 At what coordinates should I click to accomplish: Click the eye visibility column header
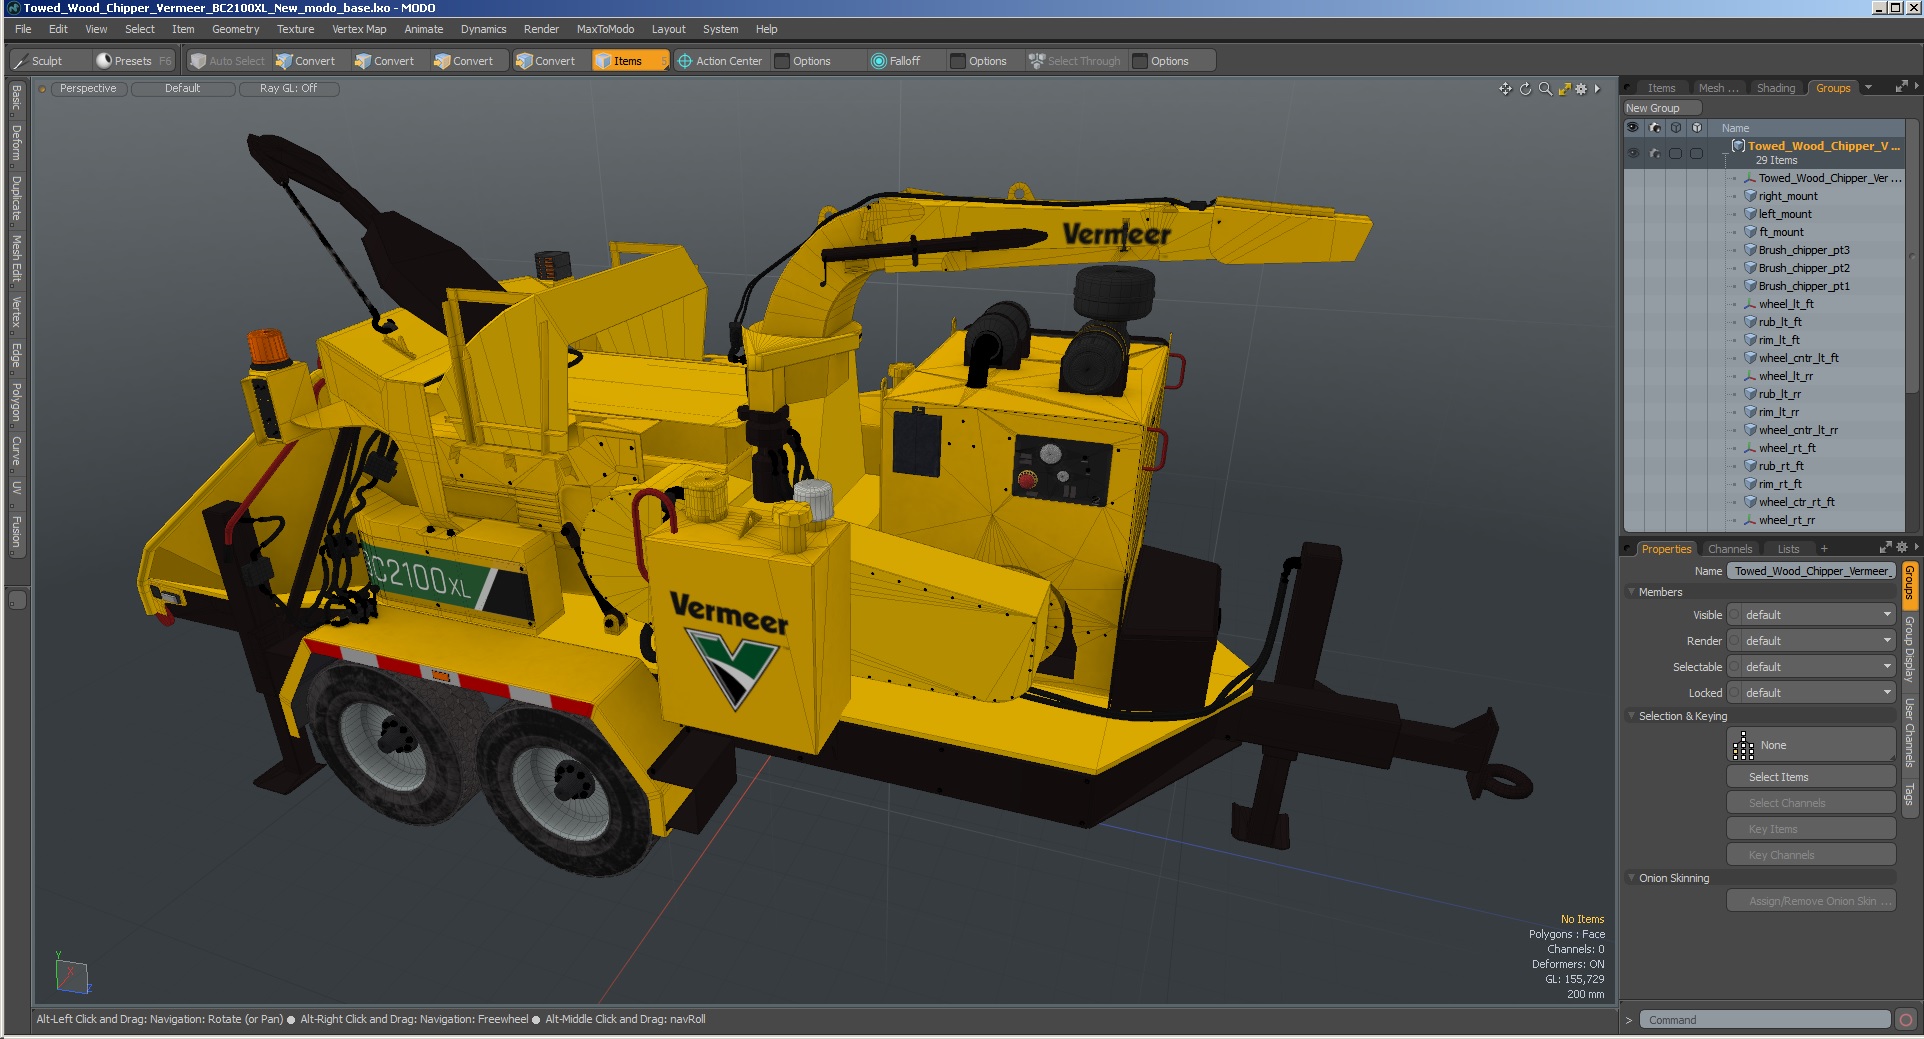[1633, 128]
